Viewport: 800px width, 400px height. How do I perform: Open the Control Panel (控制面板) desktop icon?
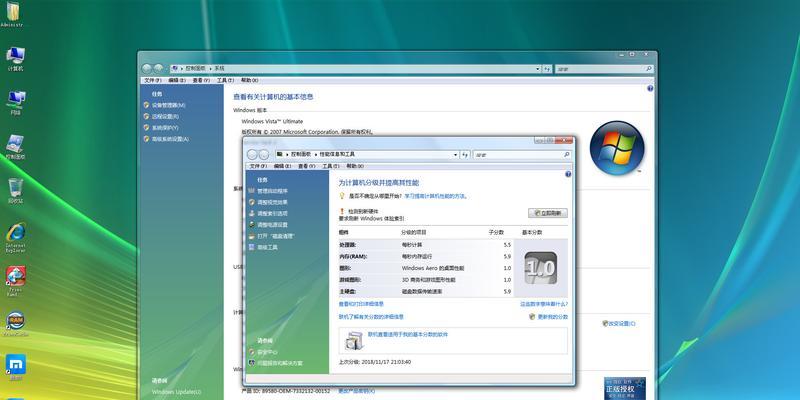pyautogui.click(x=15, y=147)
